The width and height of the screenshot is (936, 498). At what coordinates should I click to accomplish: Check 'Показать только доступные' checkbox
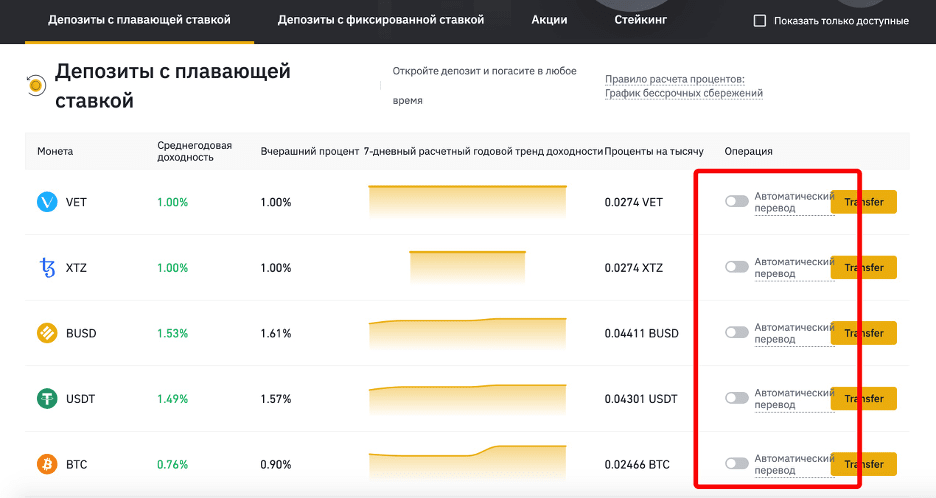click(760, 21)
